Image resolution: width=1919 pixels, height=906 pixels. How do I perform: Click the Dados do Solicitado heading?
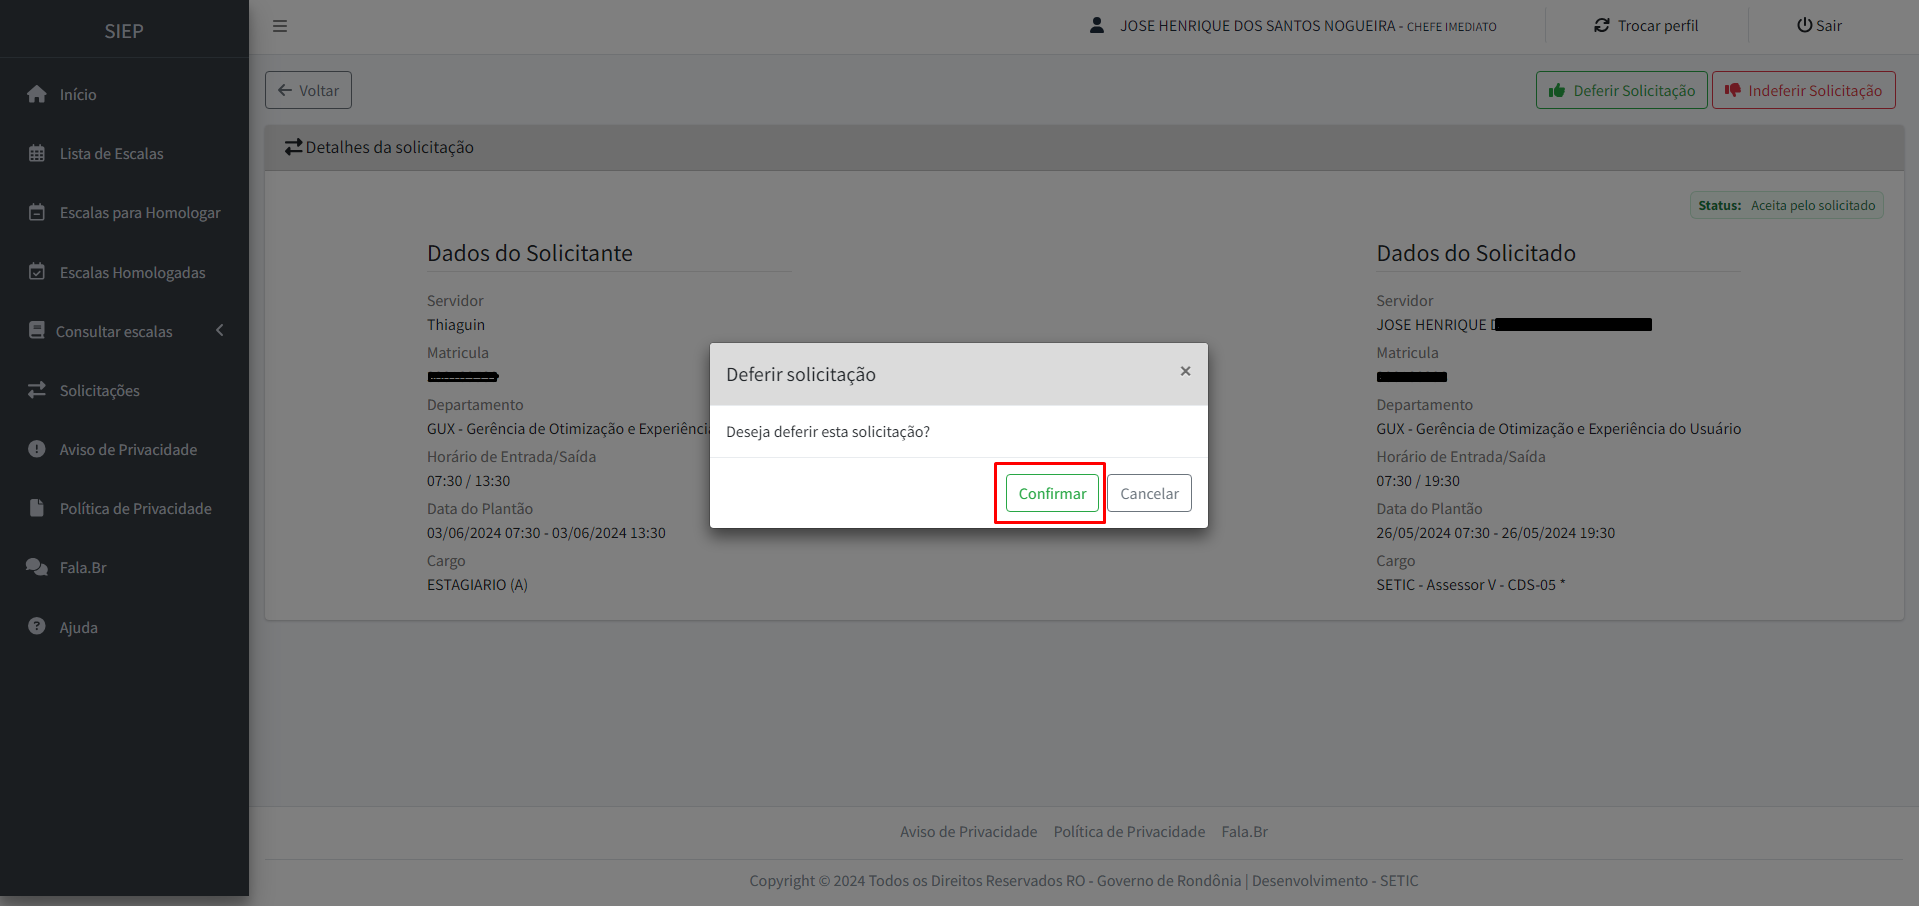click(1475, 253)
